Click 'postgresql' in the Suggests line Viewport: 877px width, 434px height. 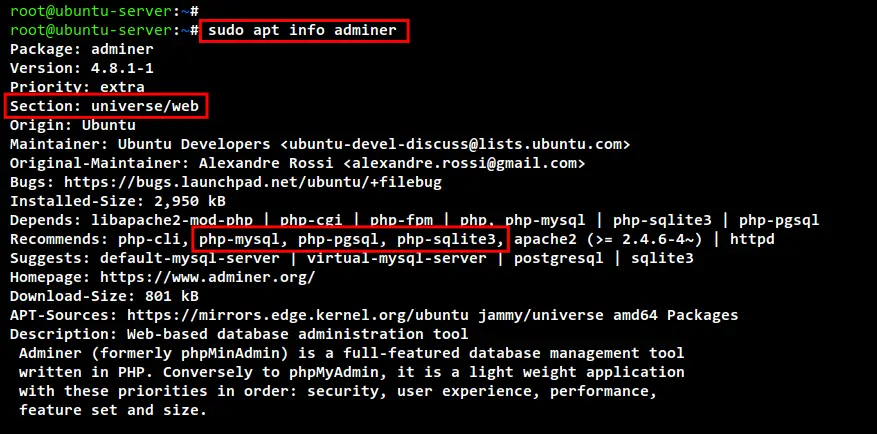click(x=559, y=258)
